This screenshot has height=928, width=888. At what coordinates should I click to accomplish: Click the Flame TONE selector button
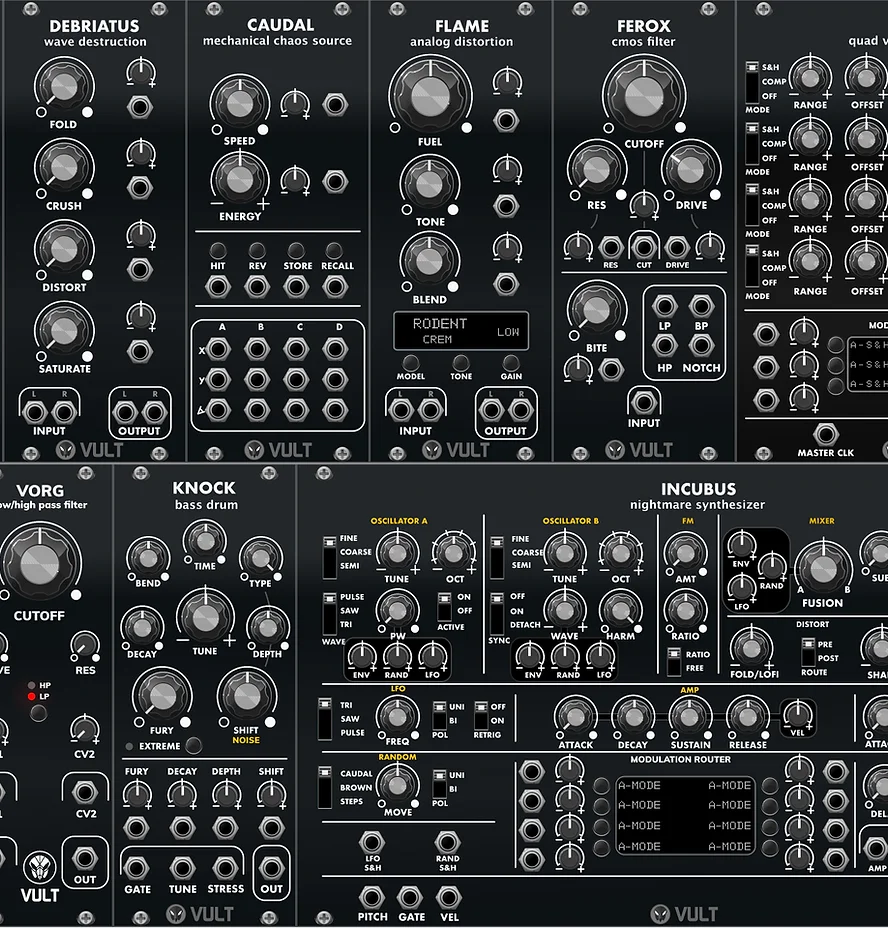(x=461, y=362)
